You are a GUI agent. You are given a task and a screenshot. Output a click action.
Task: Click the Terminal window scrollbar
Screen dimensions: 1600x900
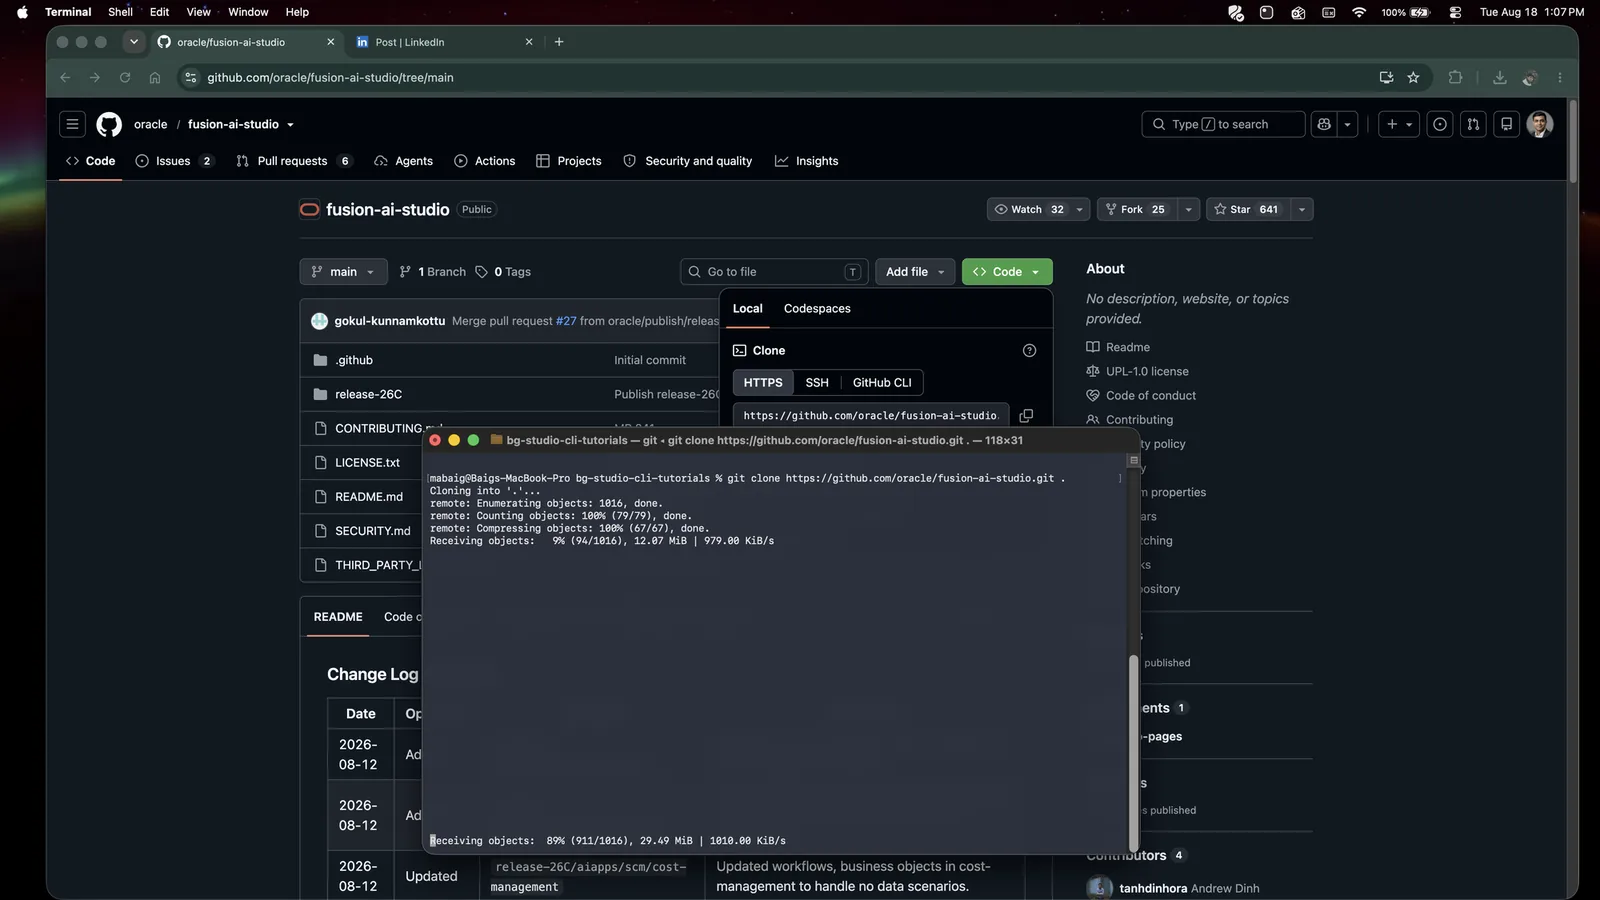point(1133,752)
